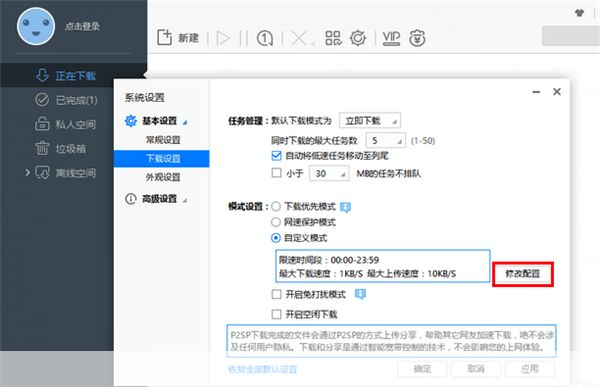
Task: Click the scheduled task clock icon
Action: click(265, 38)
